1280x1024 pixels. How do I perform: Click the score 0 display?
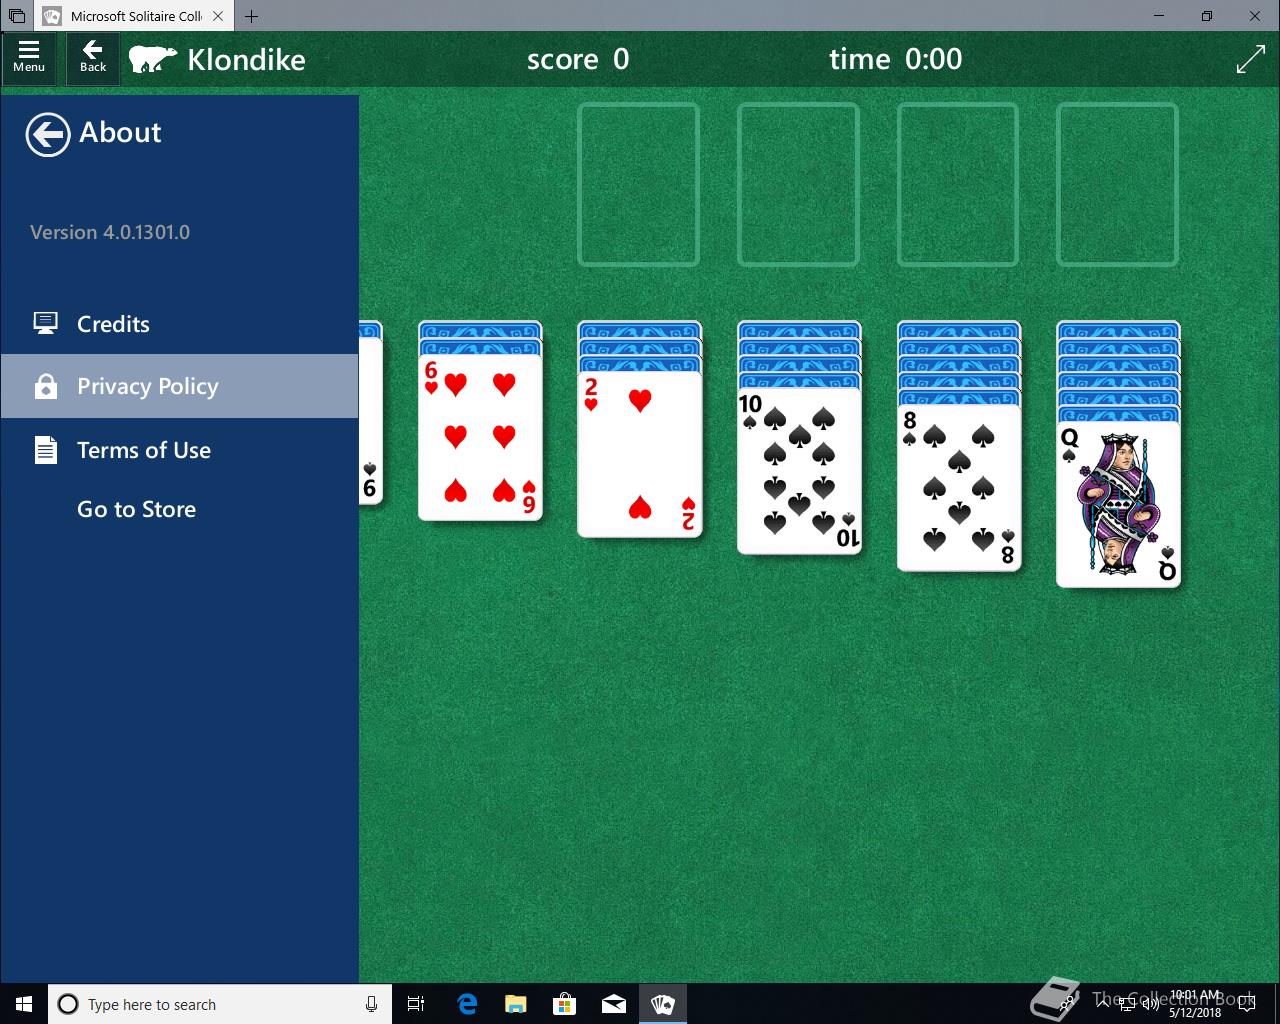(x=578, y=59)
